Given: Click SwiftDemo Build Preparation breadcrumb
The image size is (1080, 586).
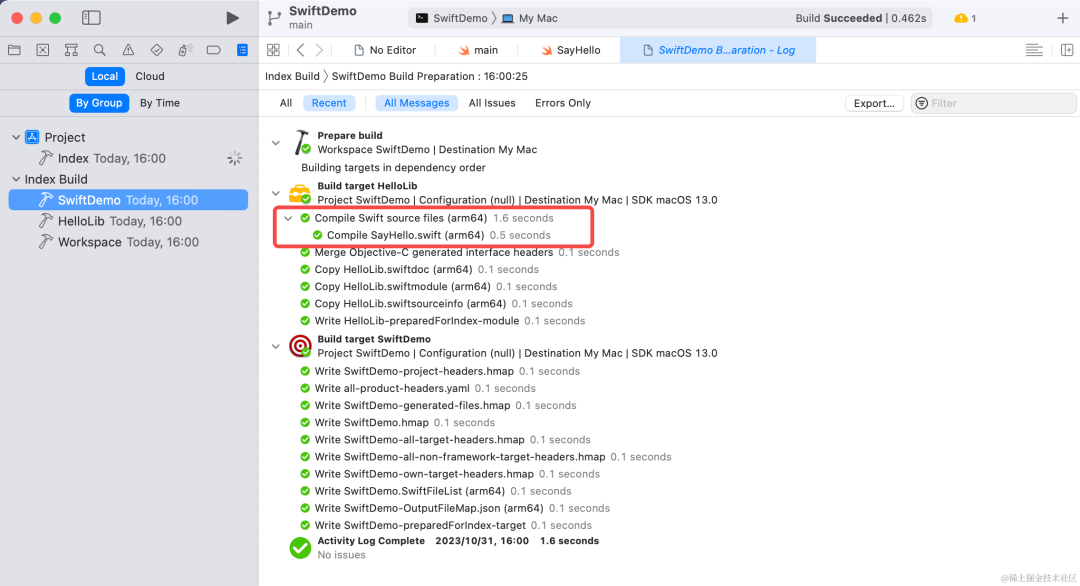Looking at the screenshot, I should point(430,76).
